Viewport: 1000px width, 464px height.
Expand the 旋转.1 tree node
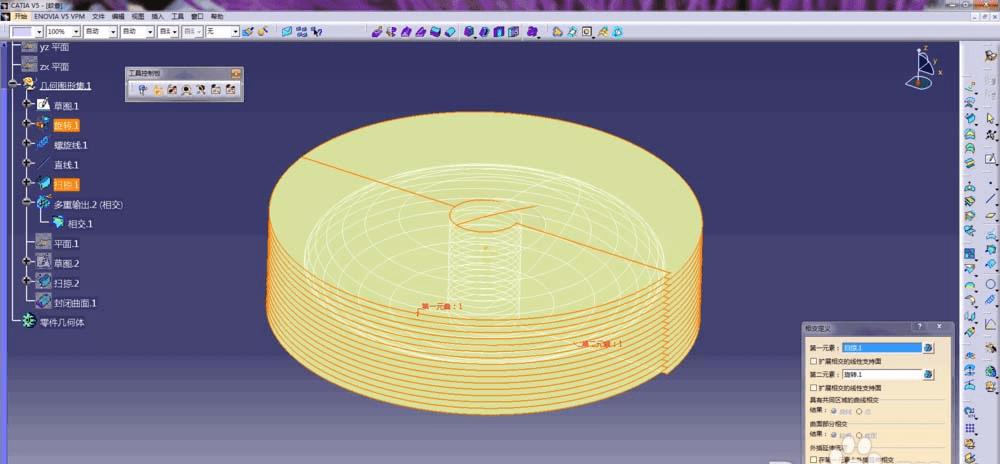27,123
